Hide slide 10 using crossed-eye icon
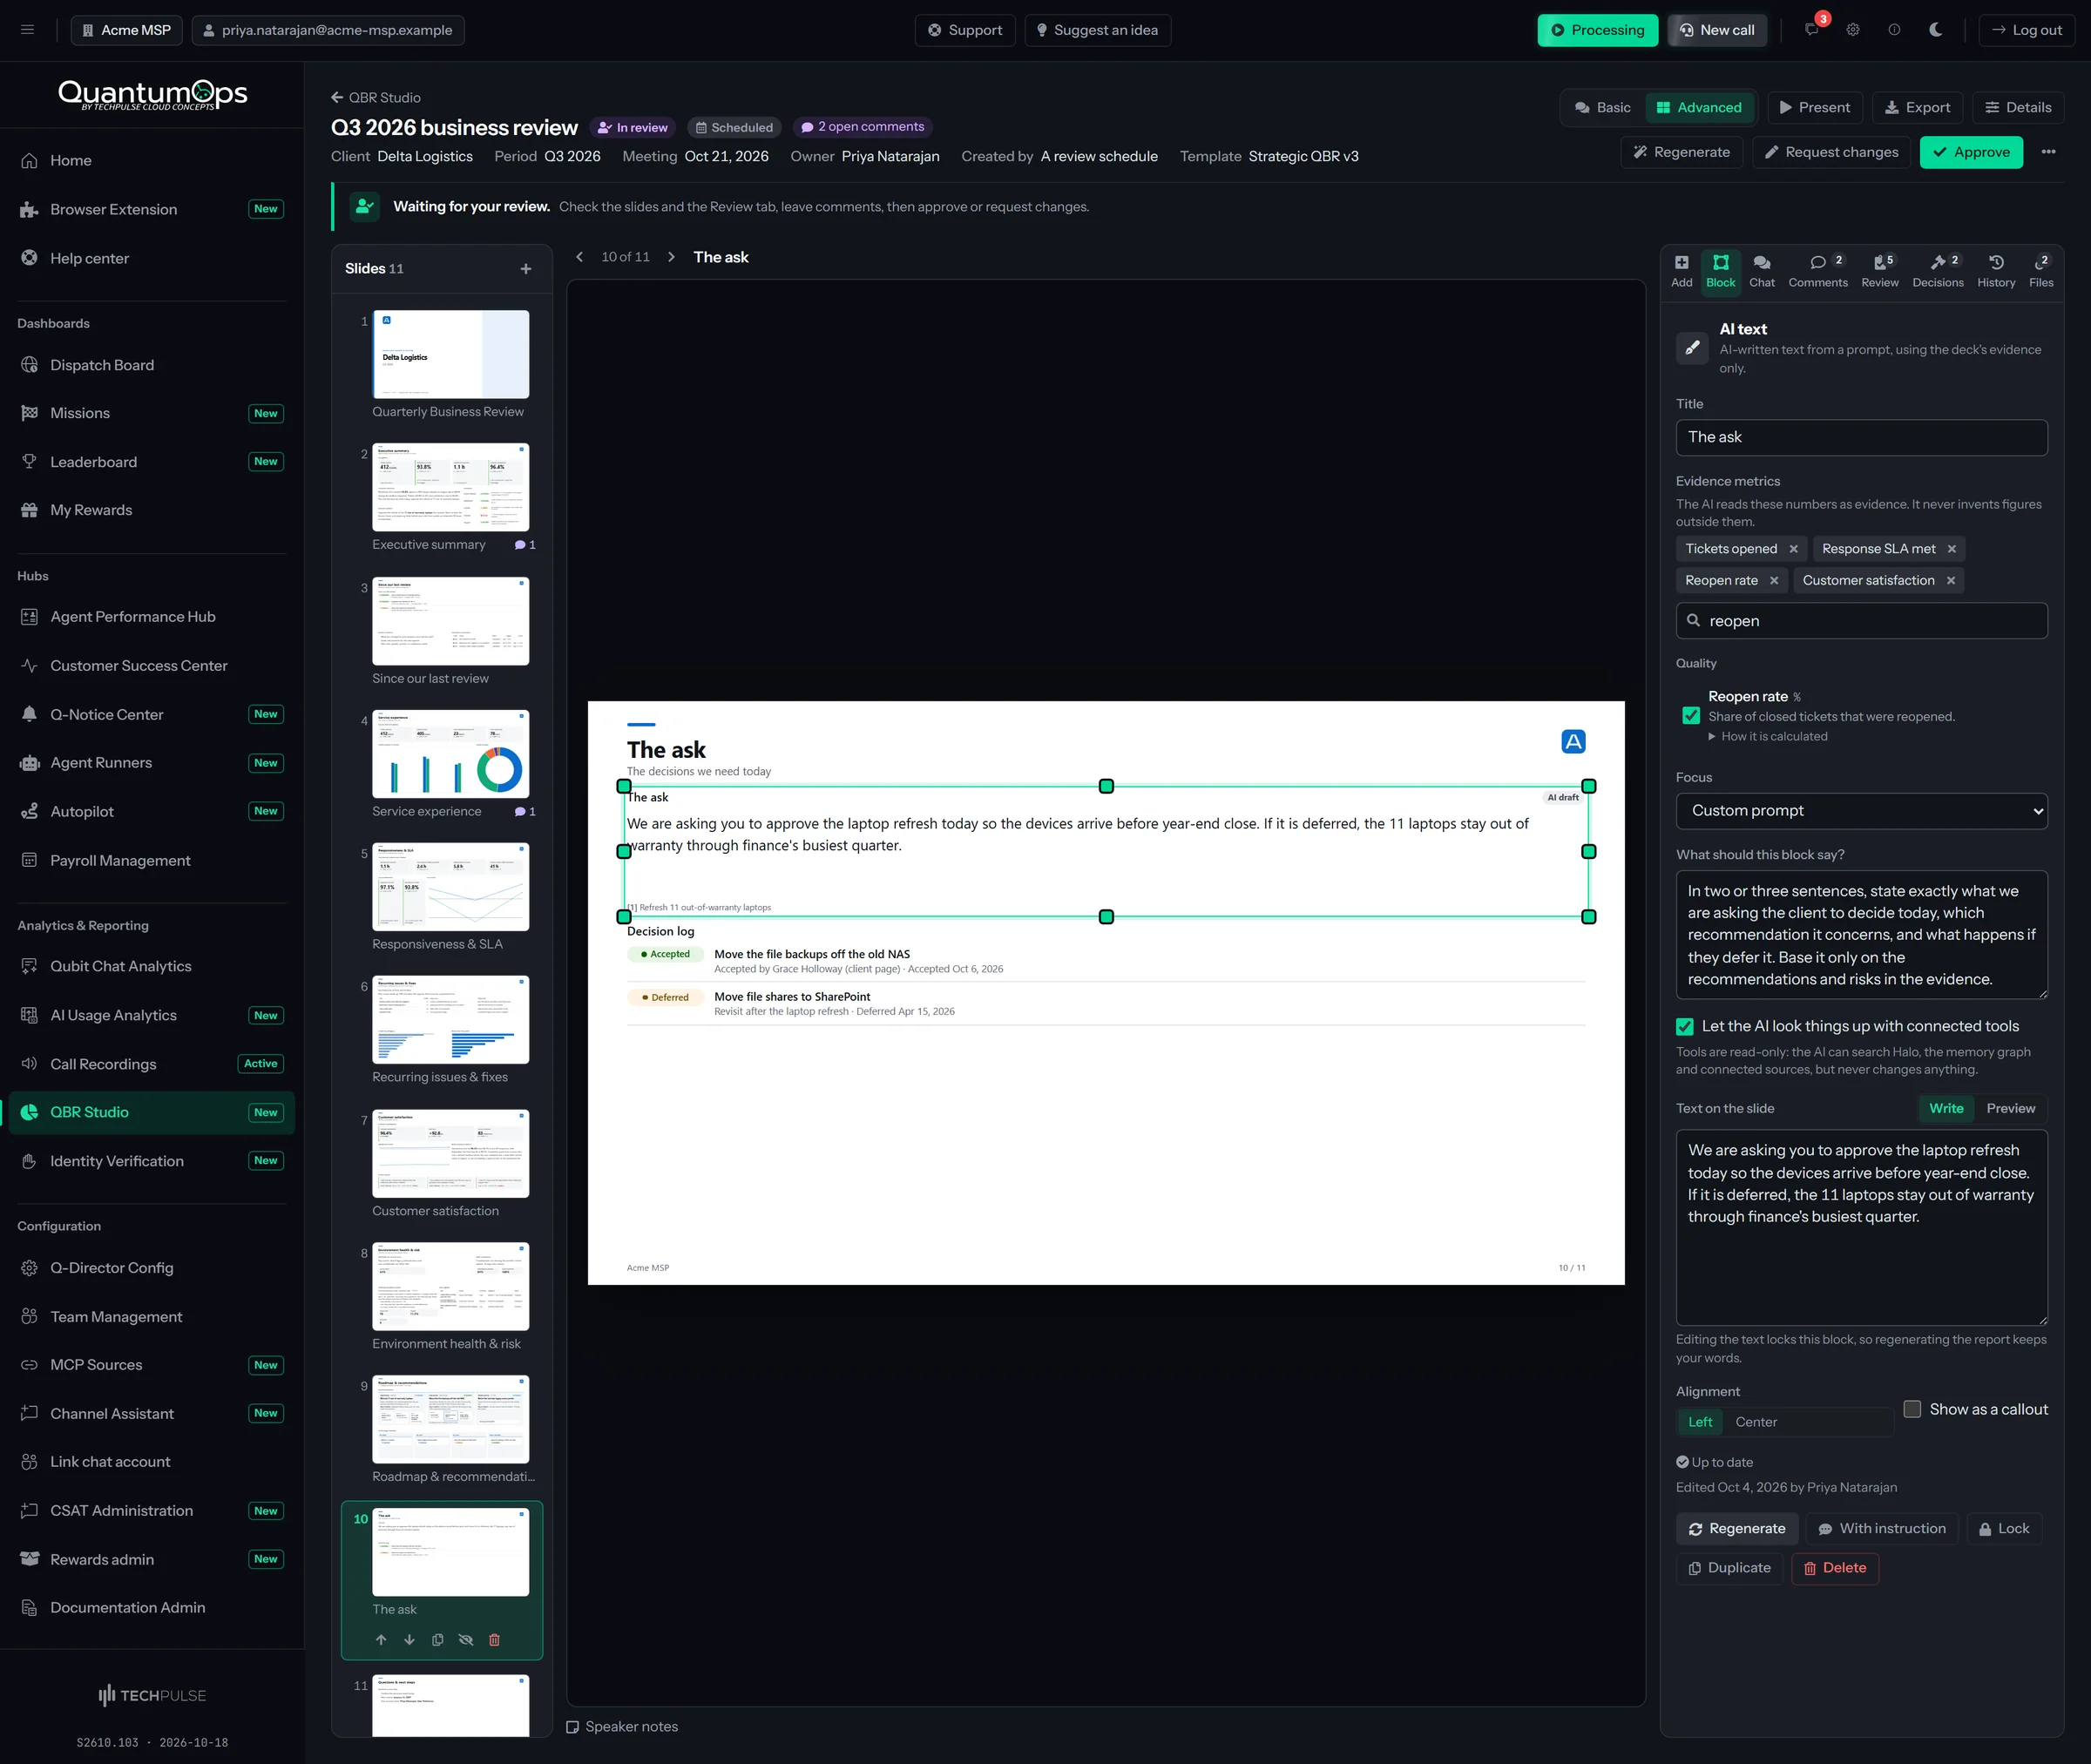 pos(465,1640)
